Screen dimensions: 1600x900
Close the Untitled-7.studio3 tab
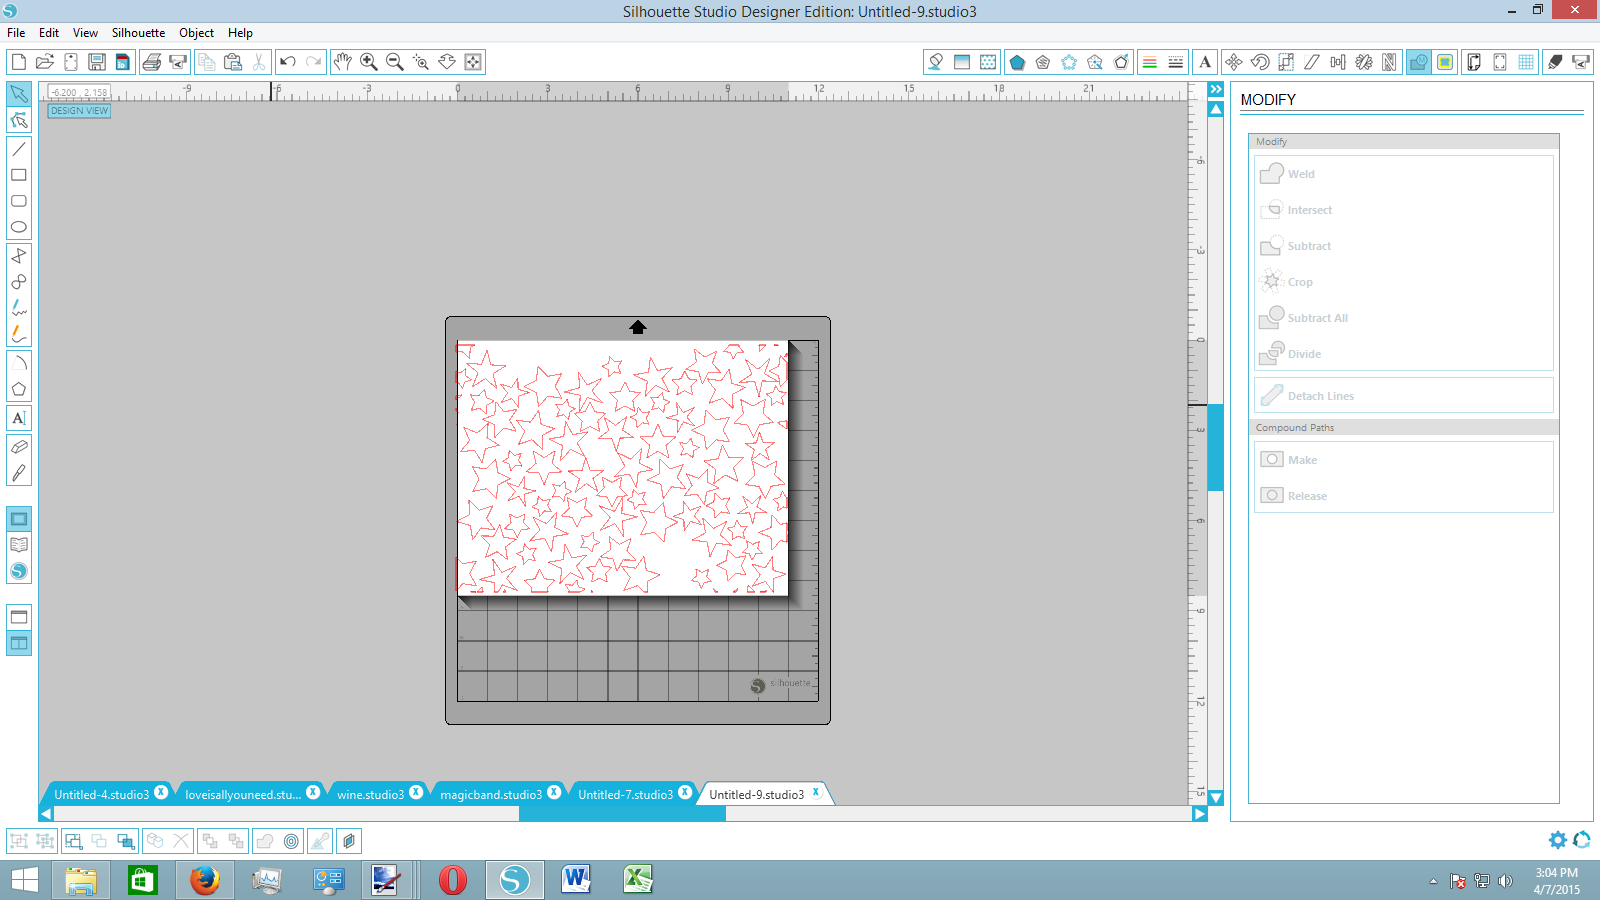[685, 792]
